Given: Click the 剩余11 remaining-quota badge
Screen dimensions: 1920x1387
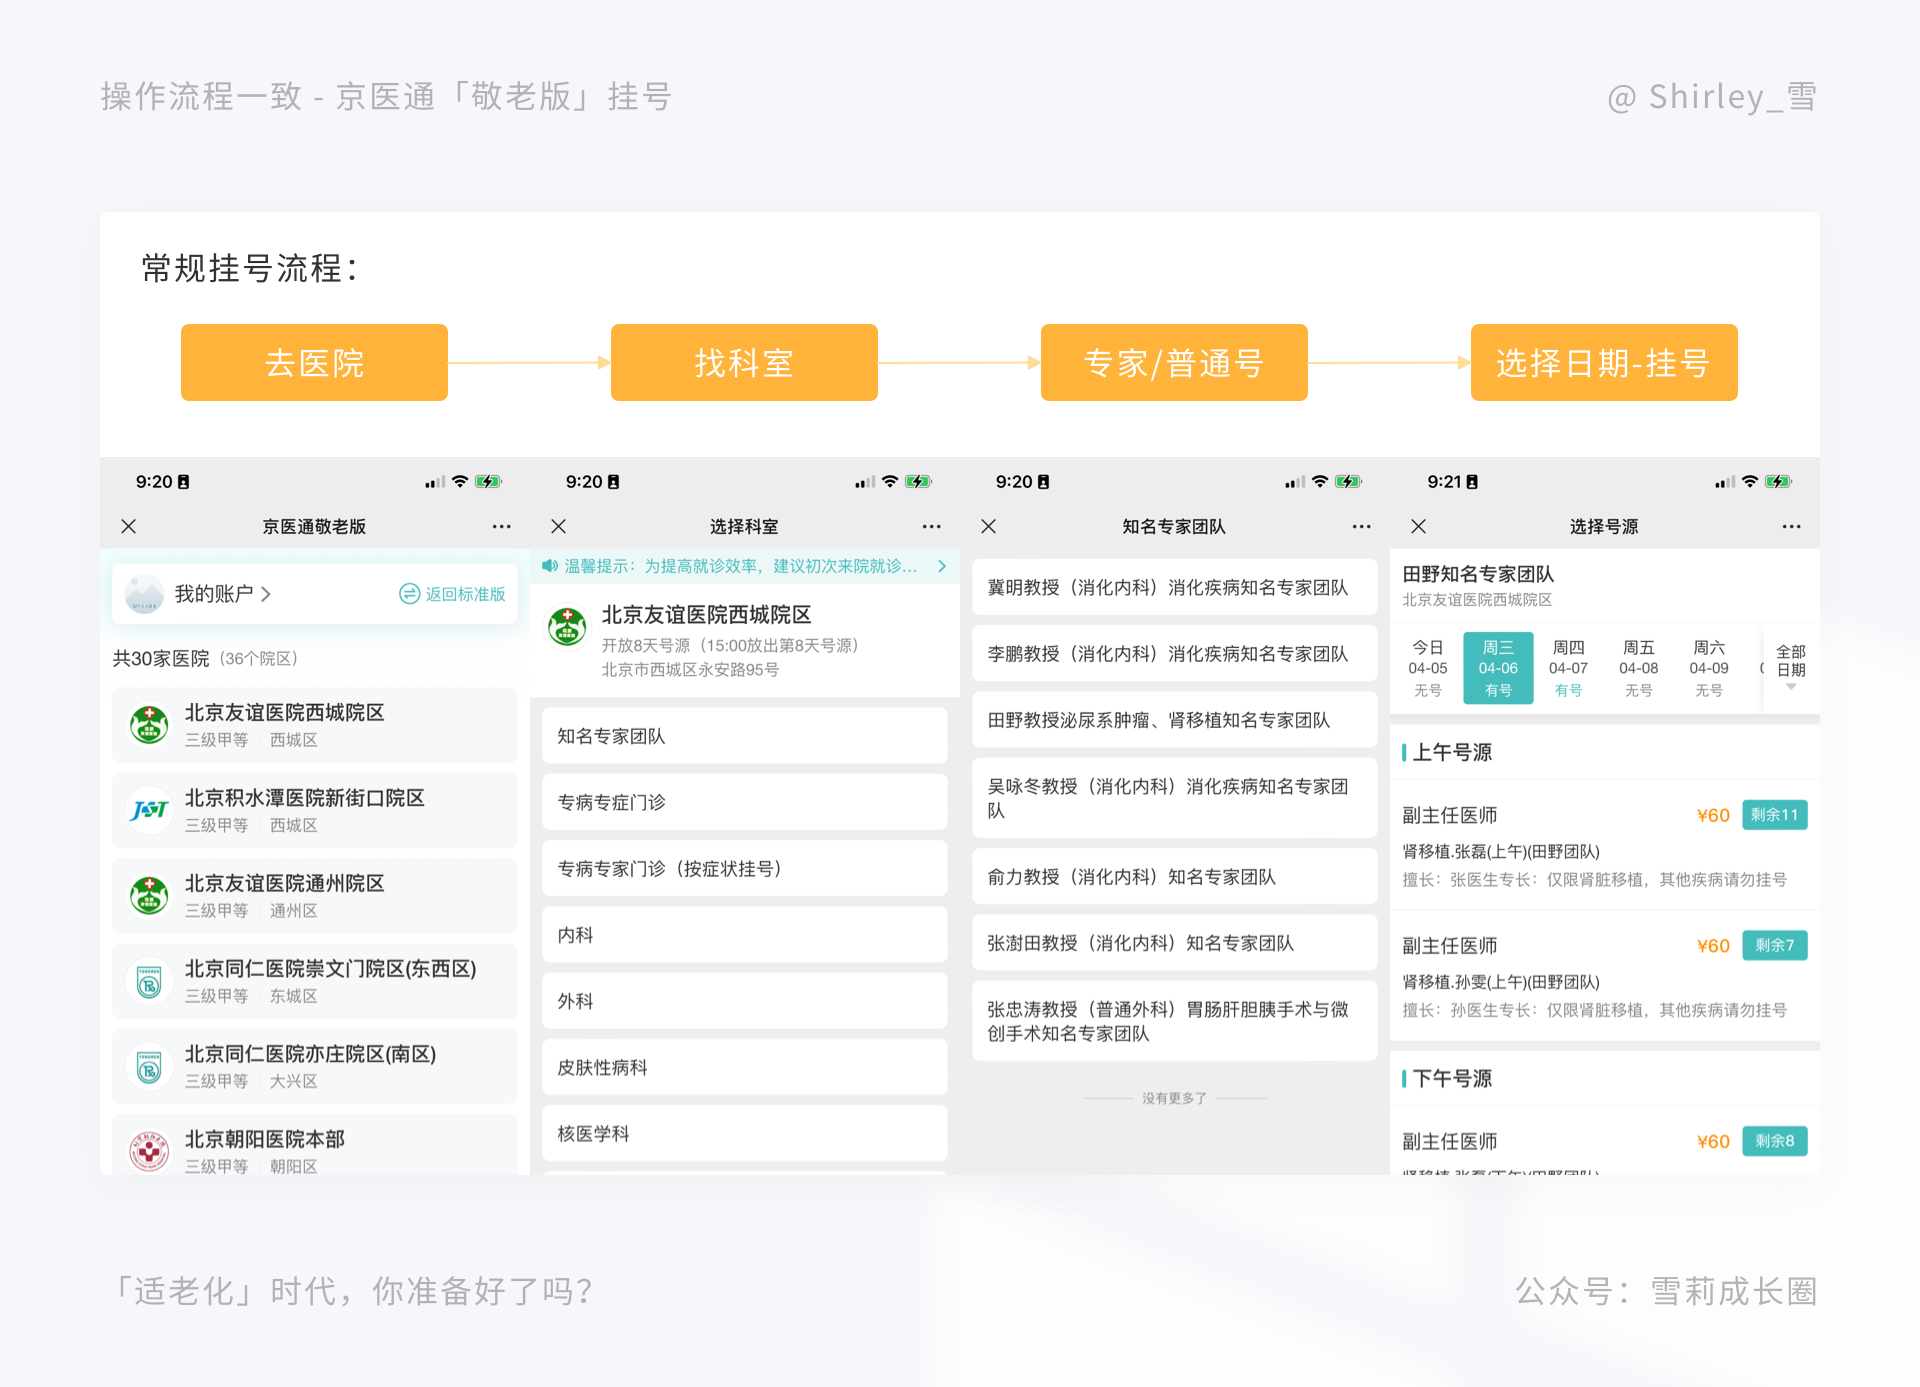Looking at the screenshot, I should [x=1774, y=814].
